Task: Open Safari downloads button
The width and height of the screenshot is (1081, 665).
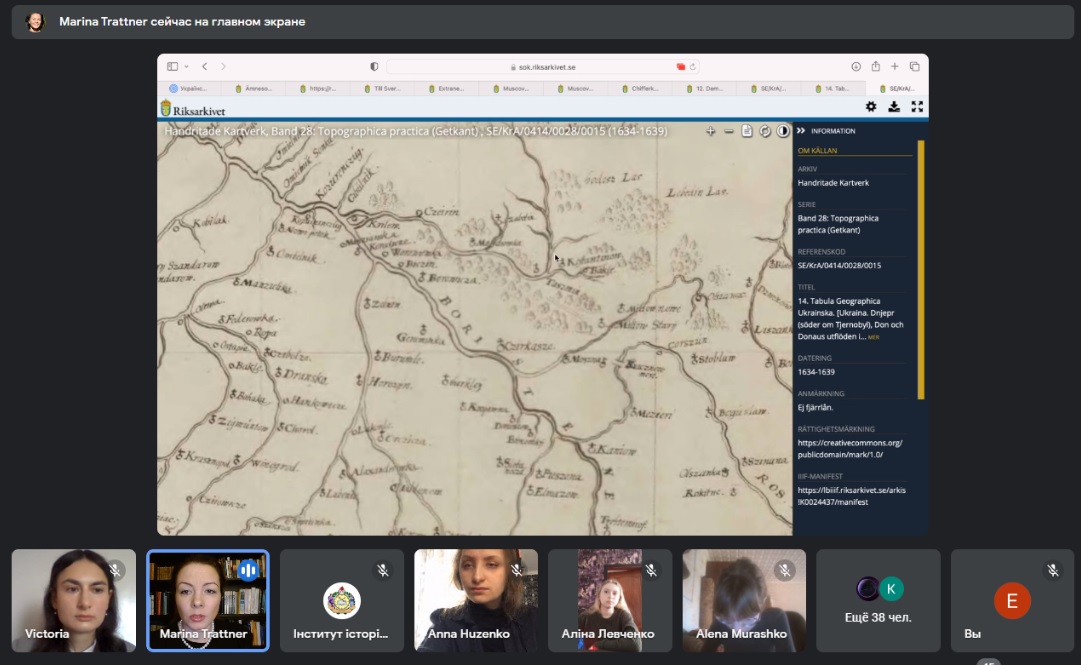Action: tap(856, 67)
